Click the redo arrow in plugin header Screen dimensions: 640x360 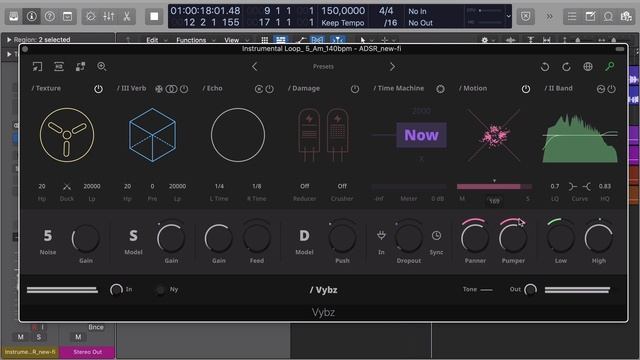click(x=566, y=67)
